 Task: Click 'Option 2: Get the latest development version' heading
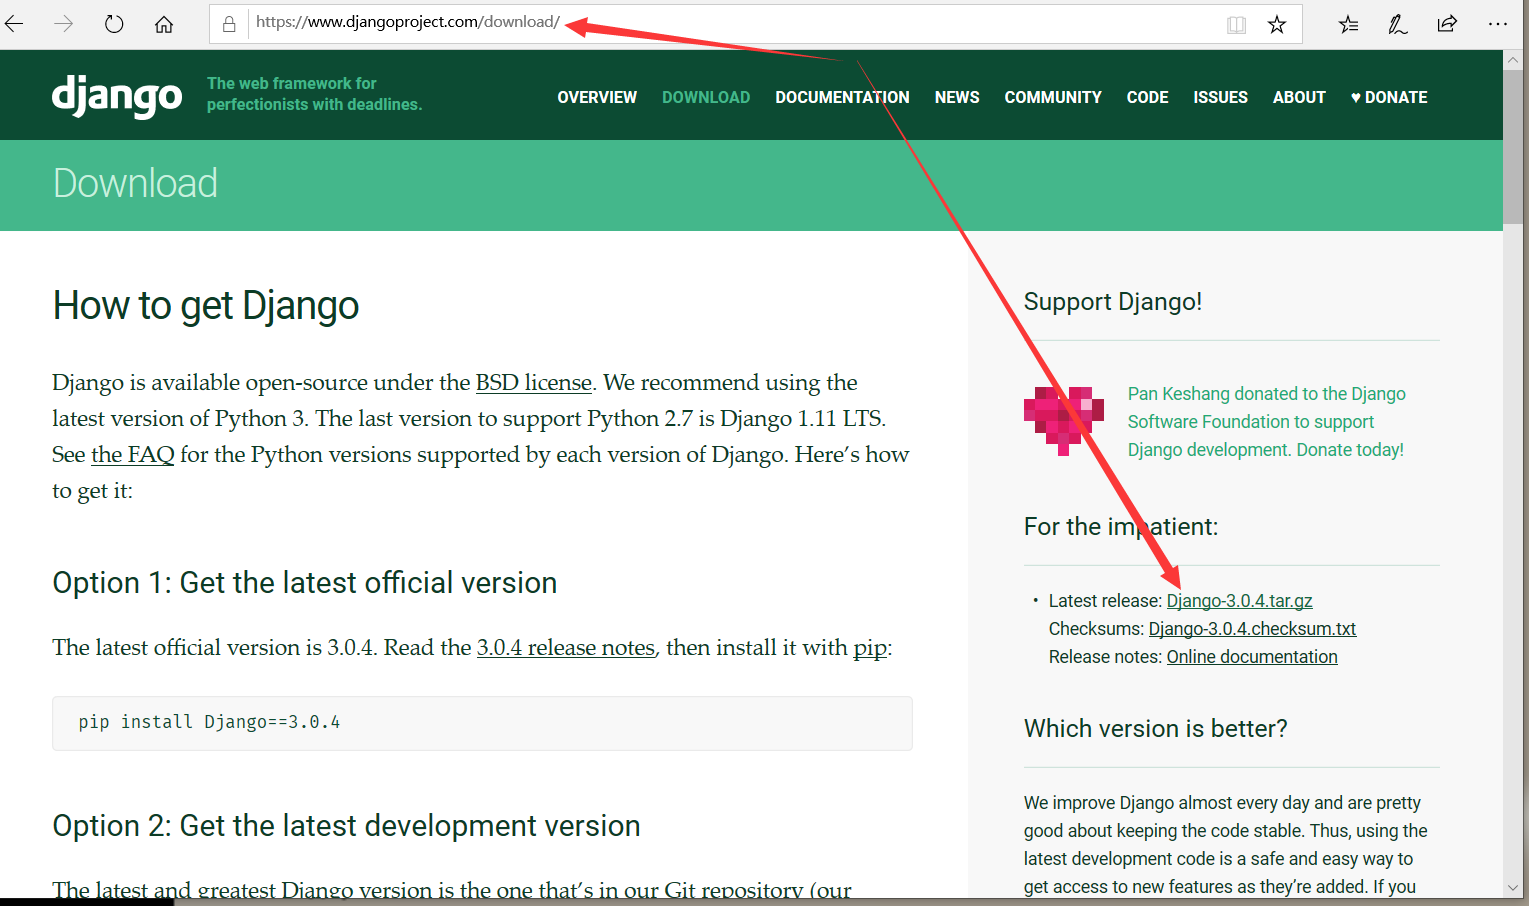pos(346,826)
